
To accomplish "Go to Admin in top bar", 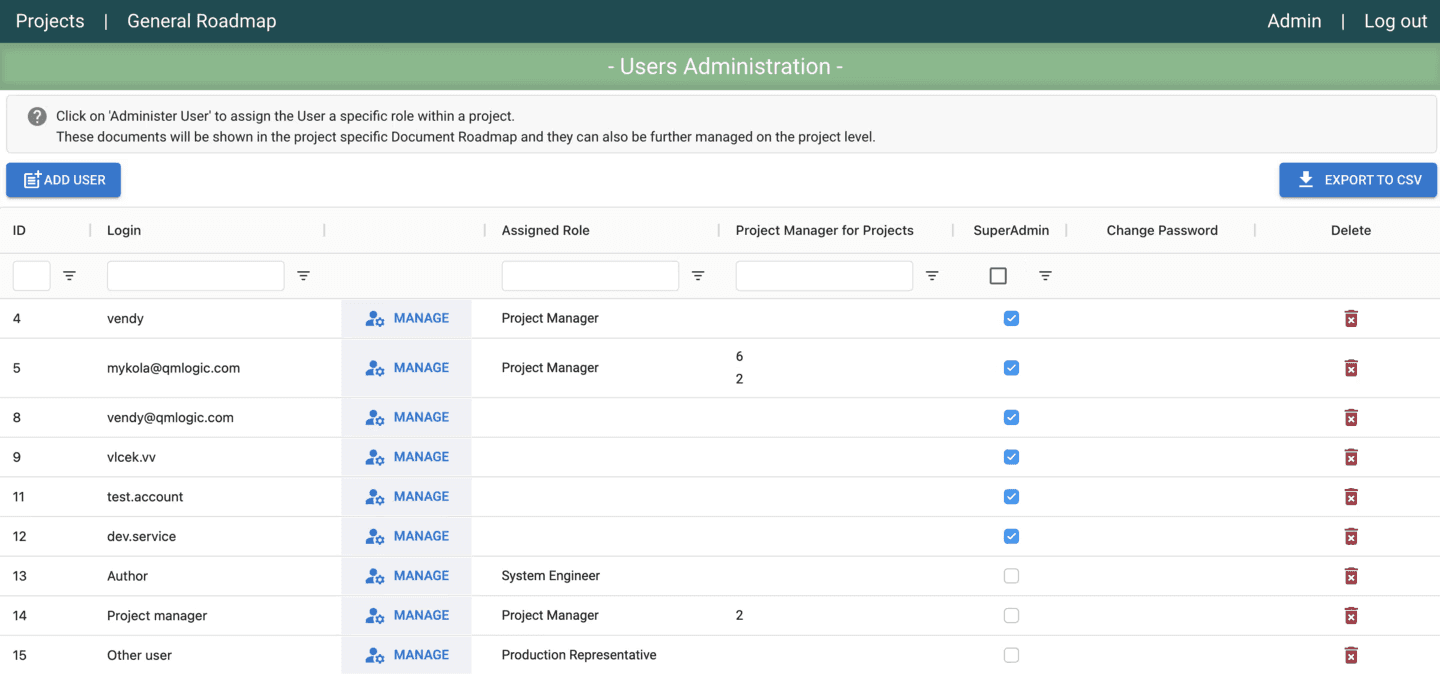I will click(1294, 21).
